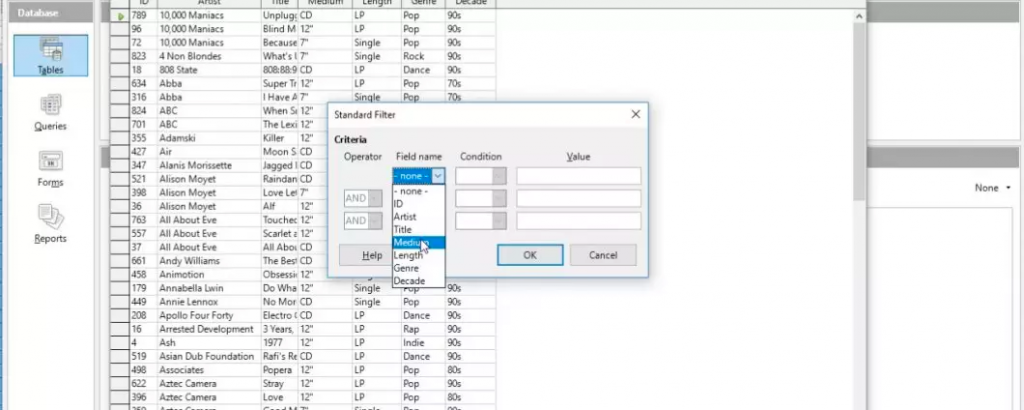Close the Standard Filter dialog

[x=635, y=114]
